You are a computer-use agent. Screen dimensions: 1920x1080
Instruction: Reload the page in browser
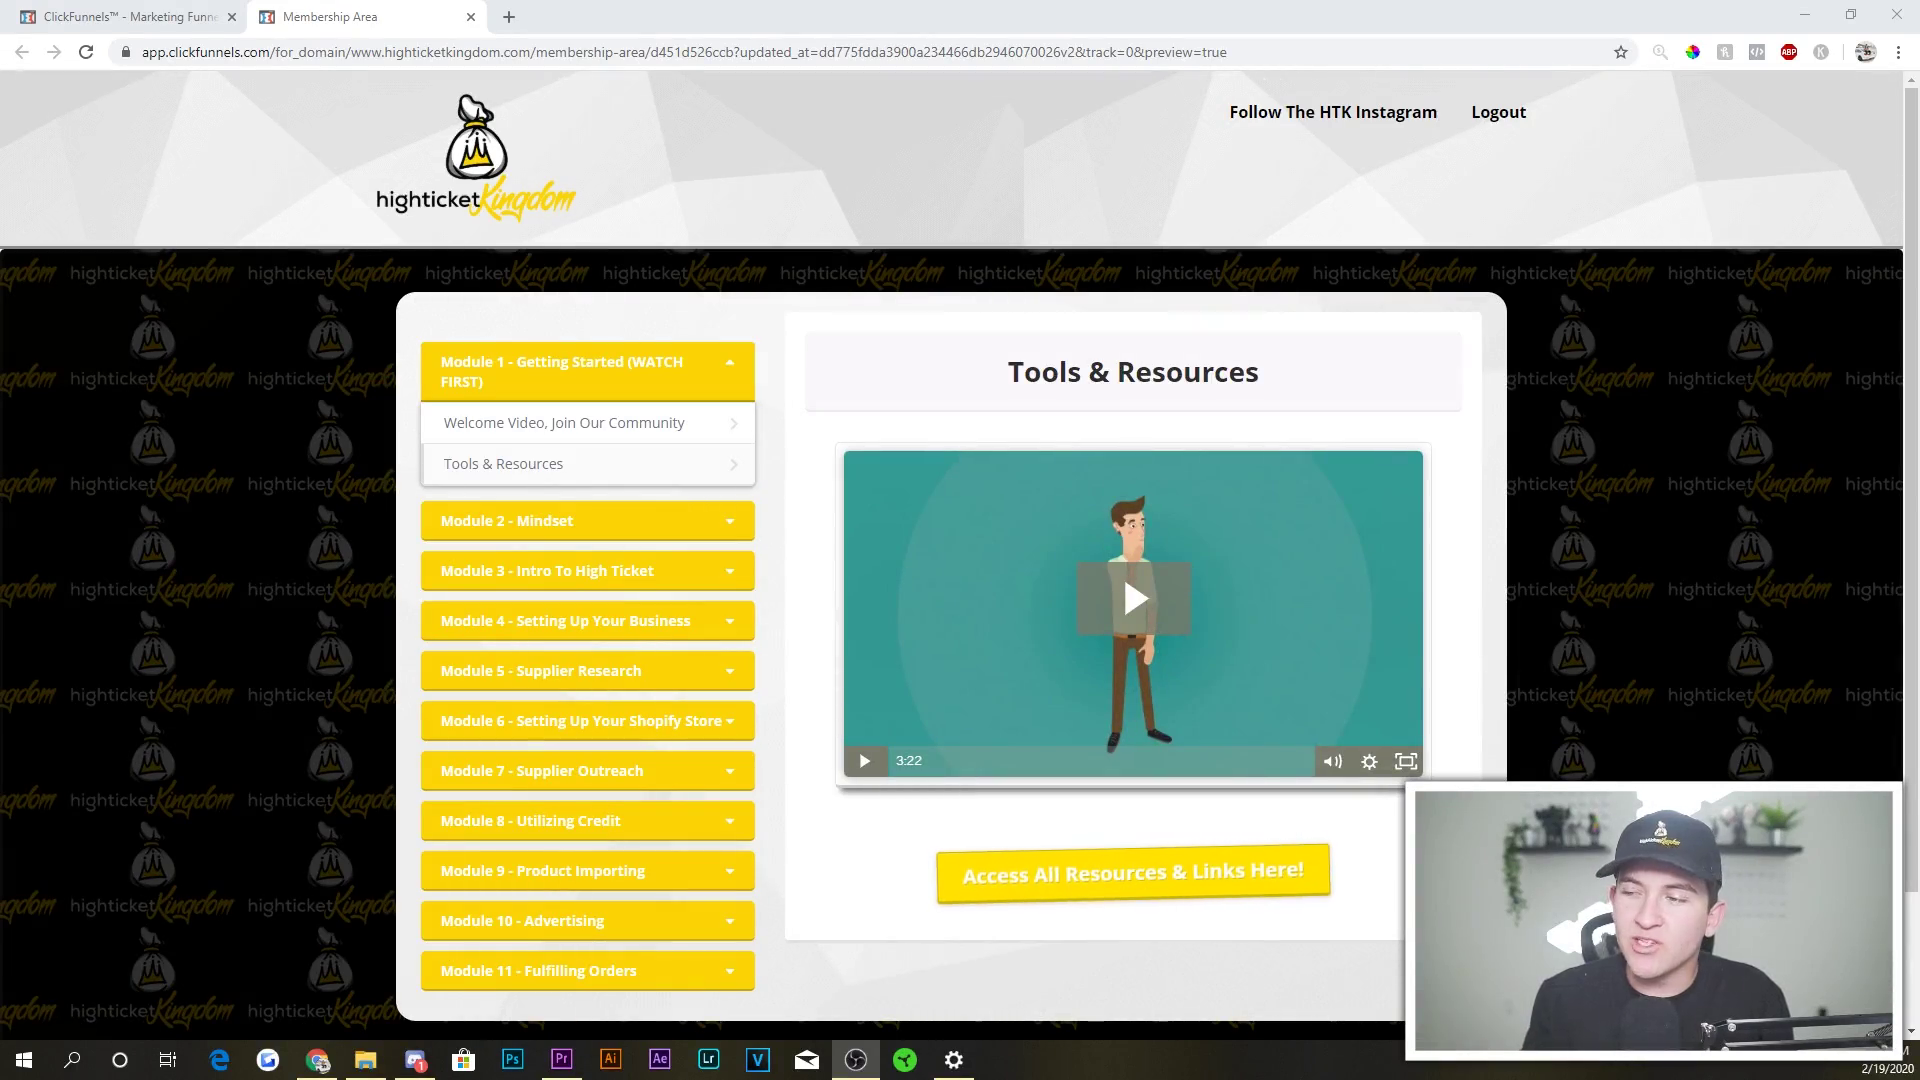click(86, 52)
